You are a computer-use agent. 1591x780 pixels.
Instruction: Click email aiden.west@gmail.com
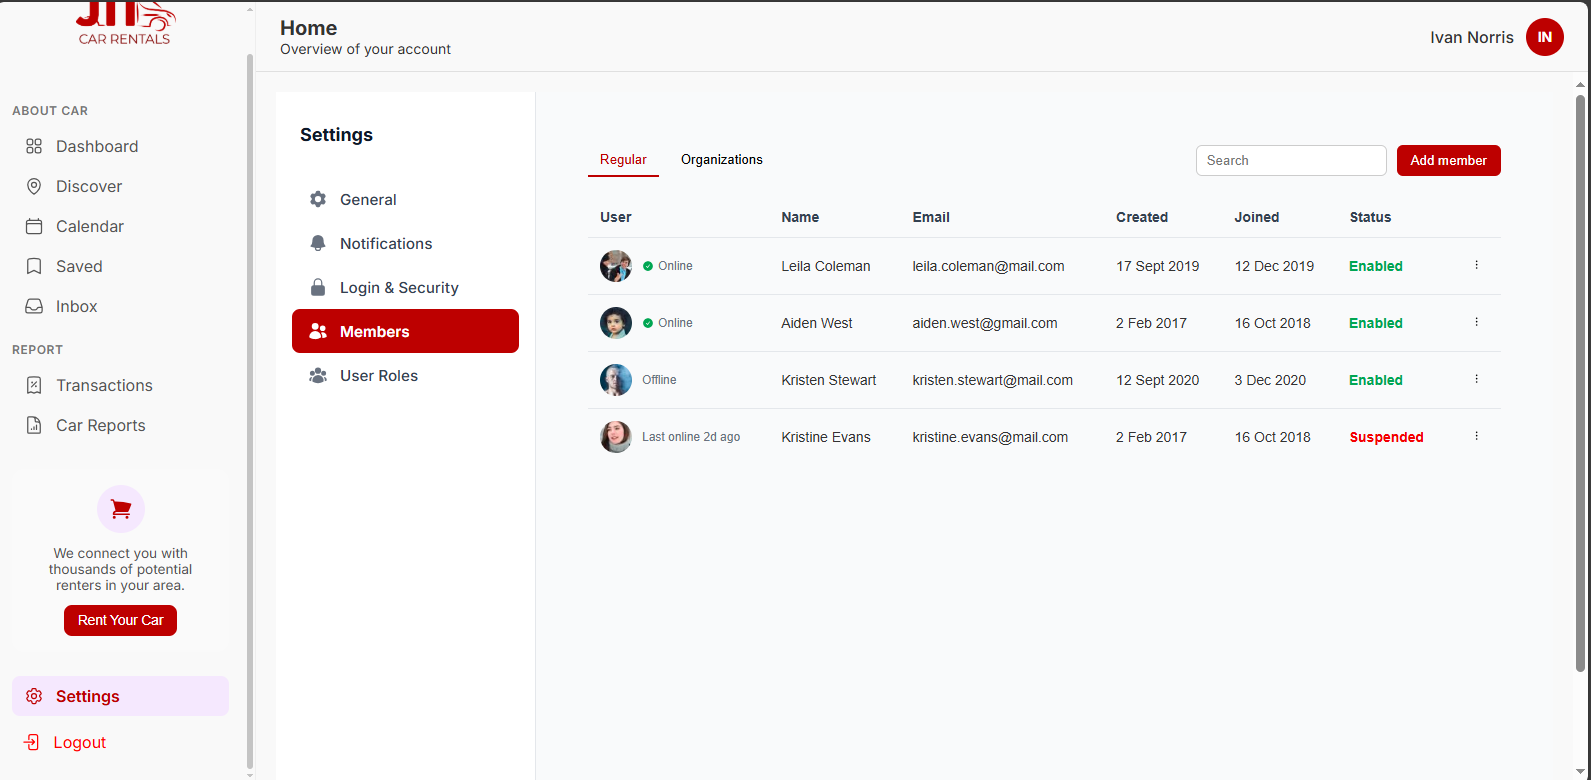coord(985,323)
